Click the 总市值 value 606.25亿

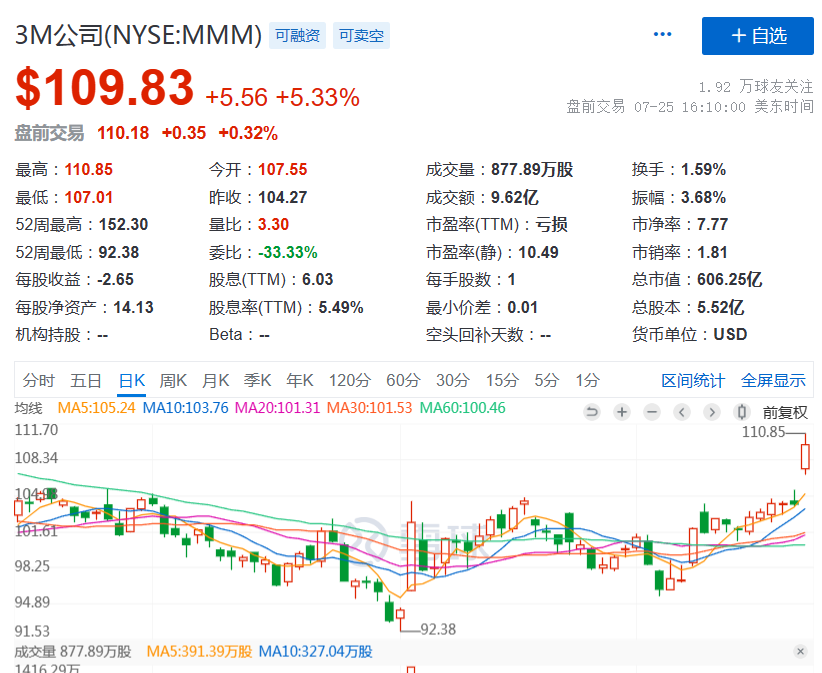[730, 280]
